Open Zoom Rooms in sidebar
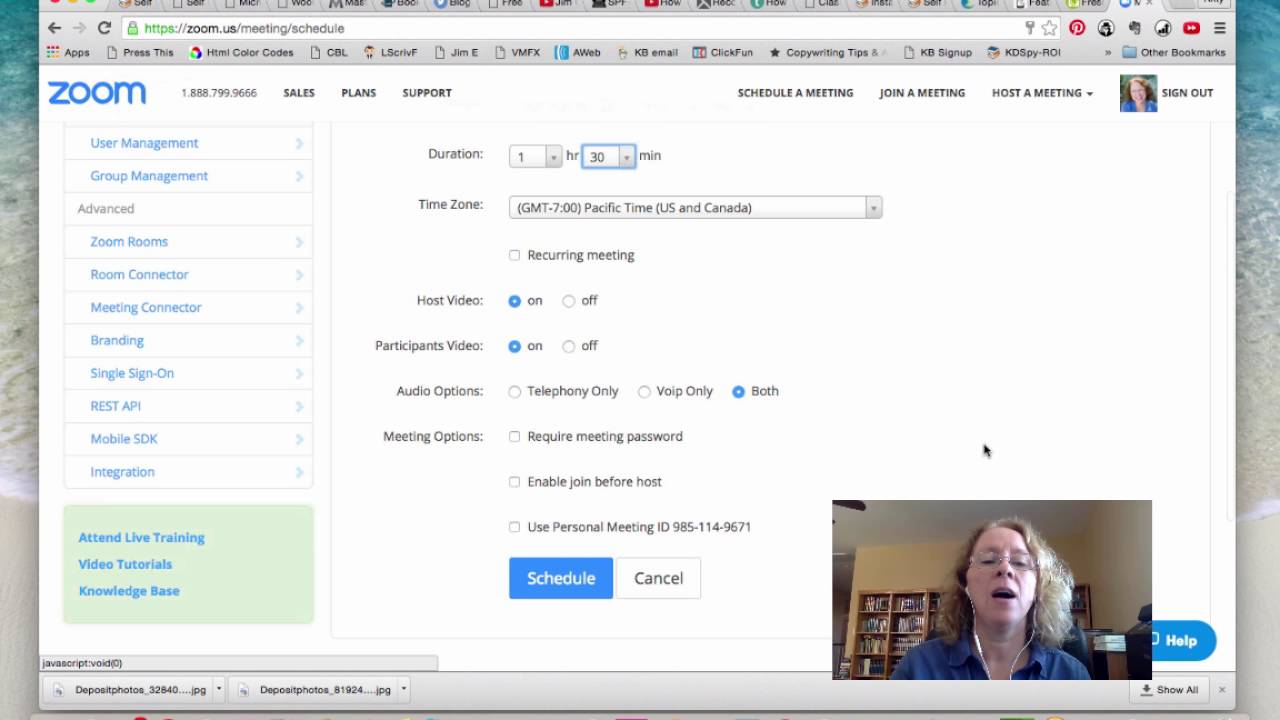This screenshot has height=720, width=1280. pyautogui.click(x=189, y=242)
